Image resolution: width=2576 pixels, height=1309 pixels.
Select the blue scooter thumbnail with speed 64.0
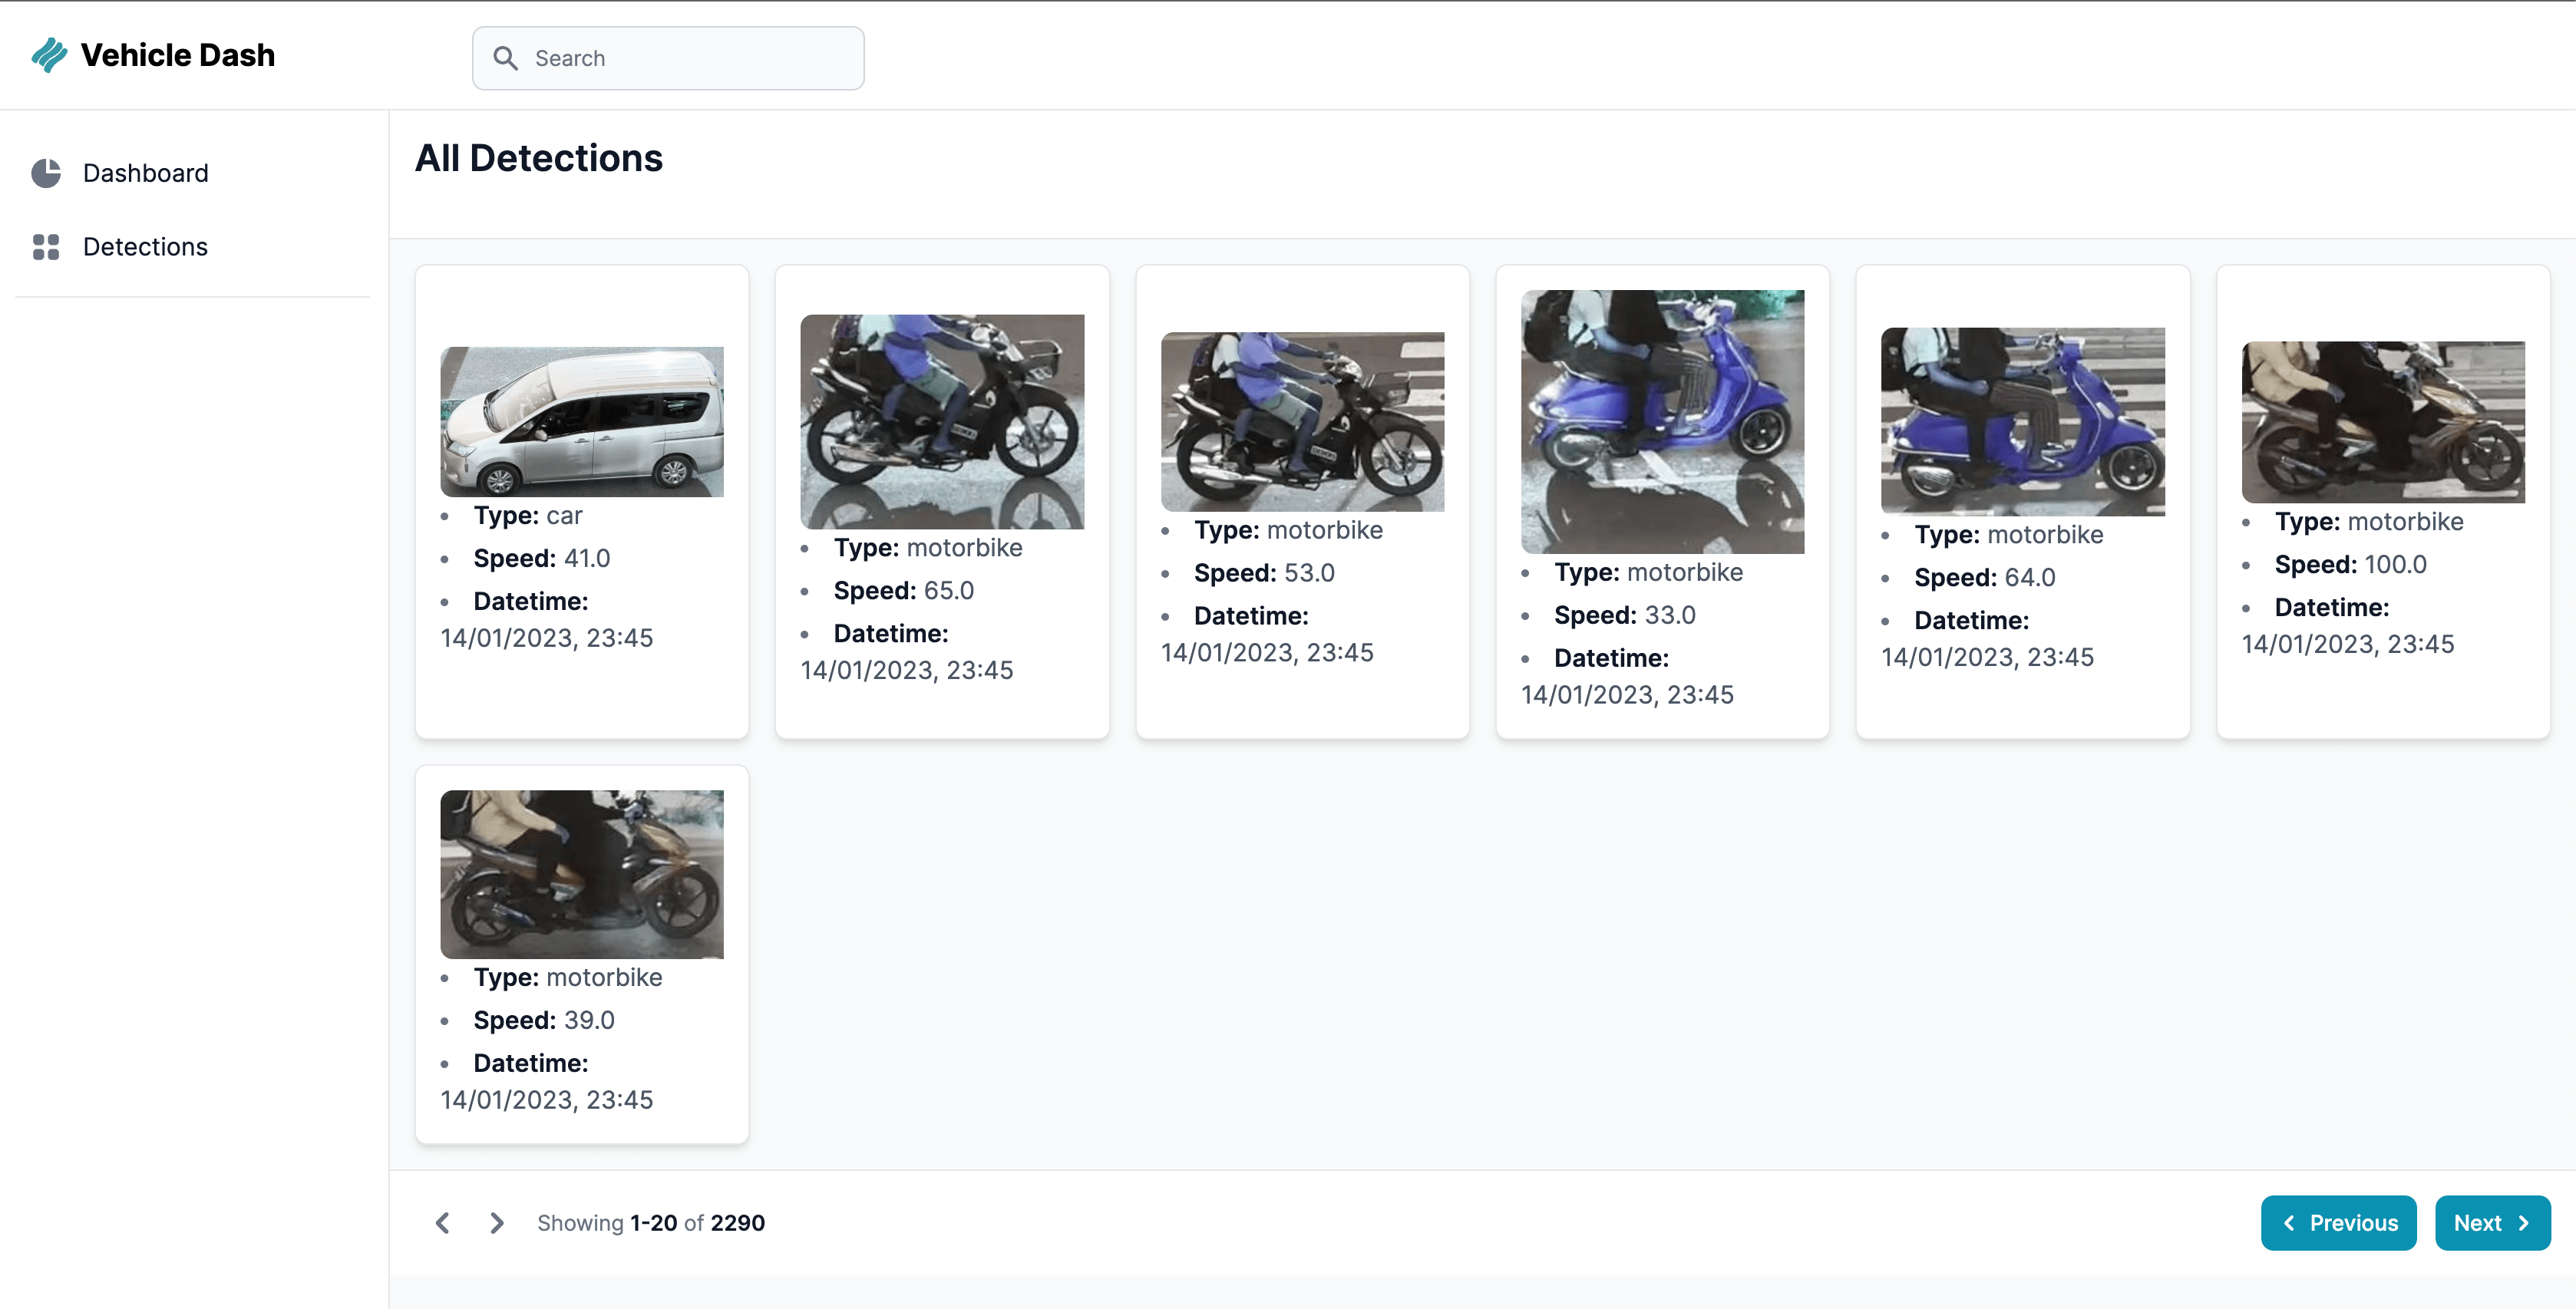tap(2022, 421)
